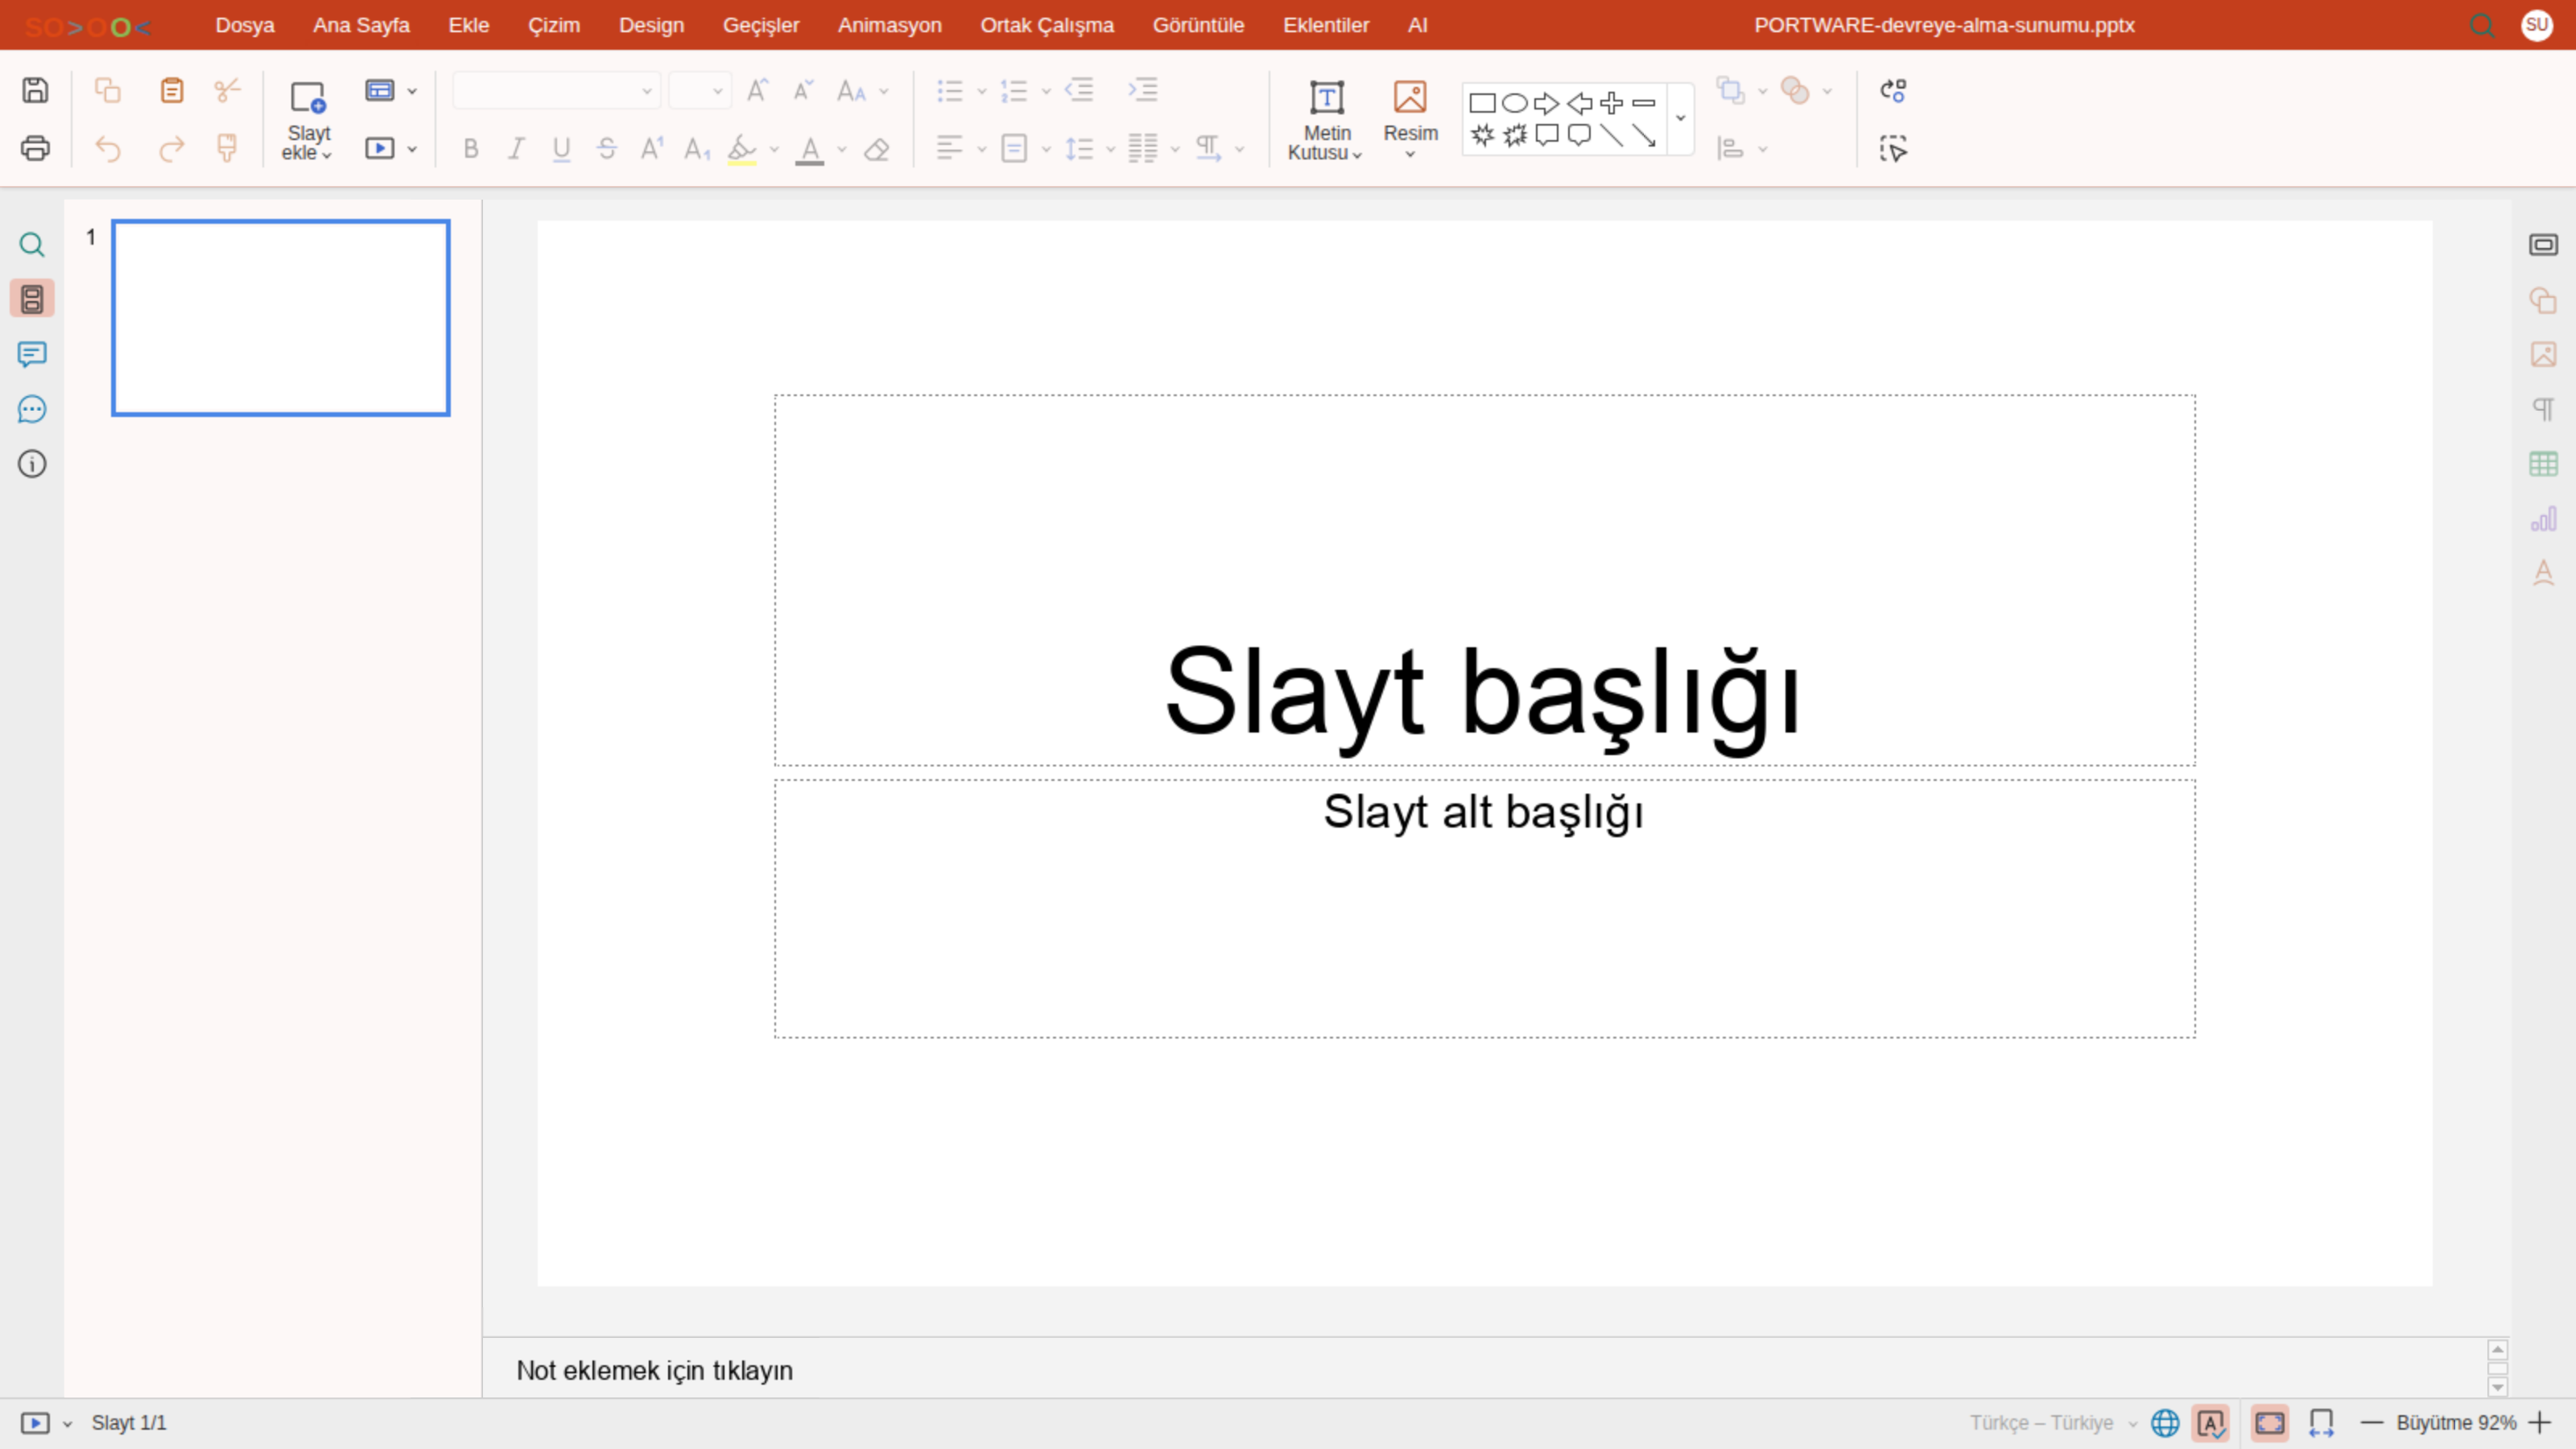2576x1449 pixels.
Task: Switch to Geçişler tab
Action: 761,25
